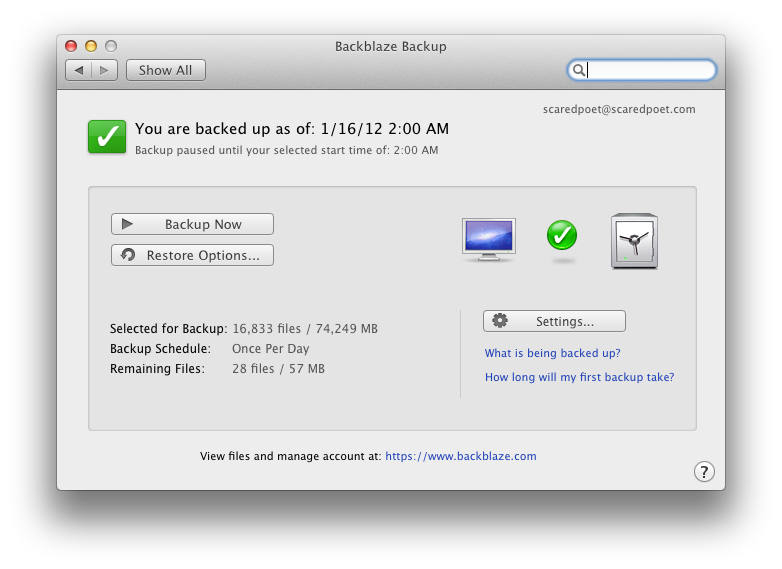Click the account email scaredpoet@scaredpoet.com
Viewport: 782px width, 569px height.
(619, 109)
